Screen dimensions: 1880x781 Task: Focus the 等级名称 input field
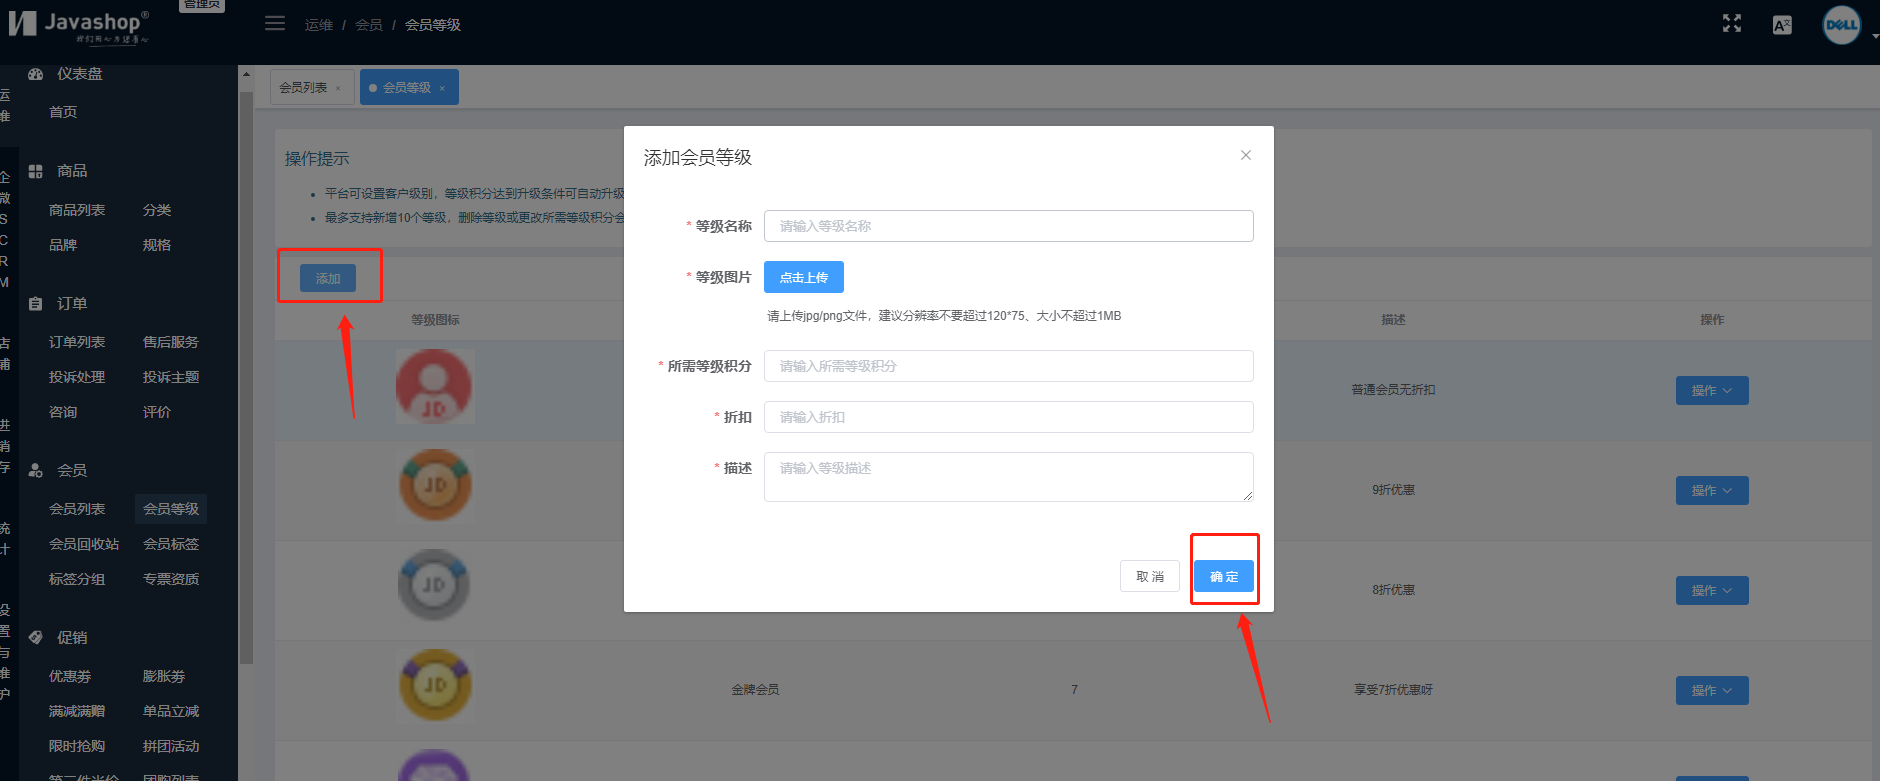coord(1008,226)
